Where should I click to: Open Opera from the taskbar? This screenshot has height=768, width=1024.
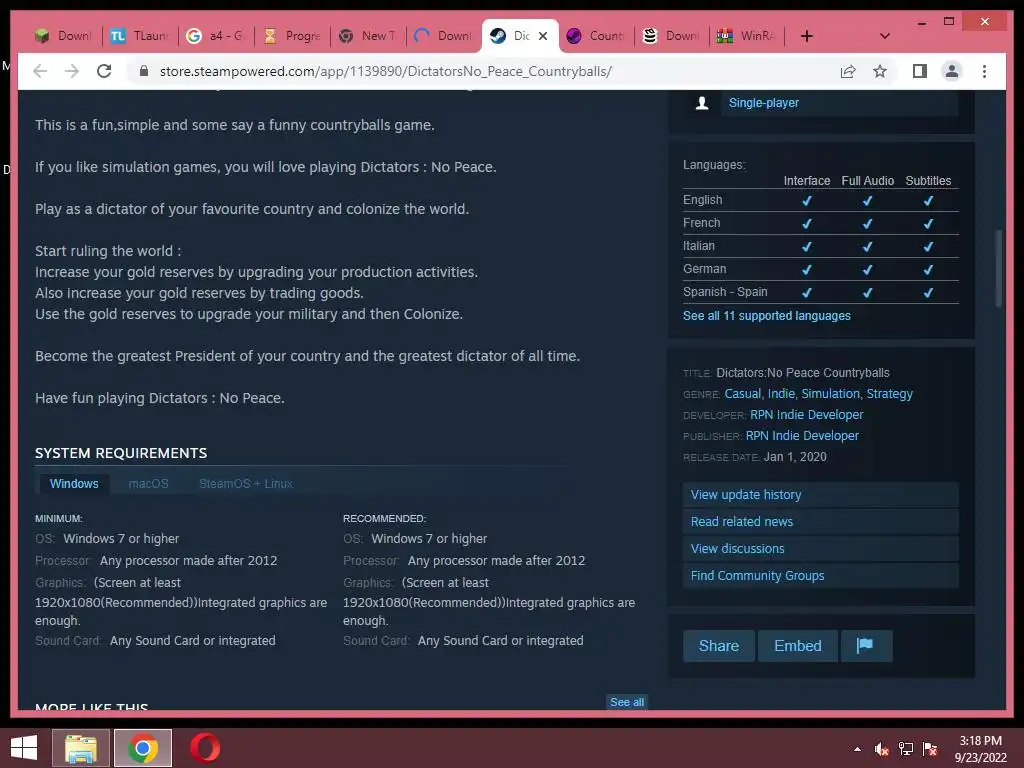click(x=204, y=748)
